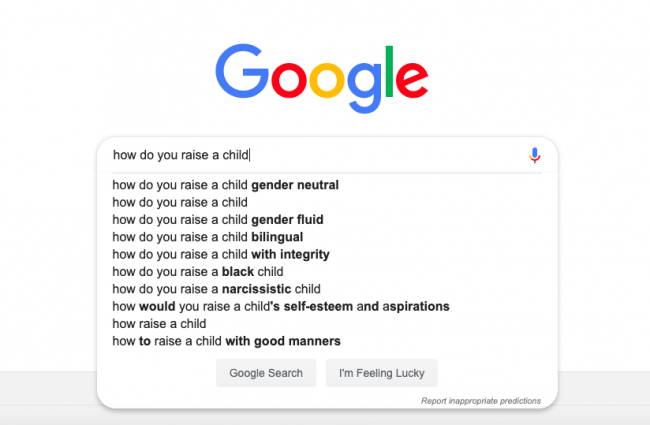
Task: Open the Report inappropriate predictions link
Action: [x=481, y=400]
